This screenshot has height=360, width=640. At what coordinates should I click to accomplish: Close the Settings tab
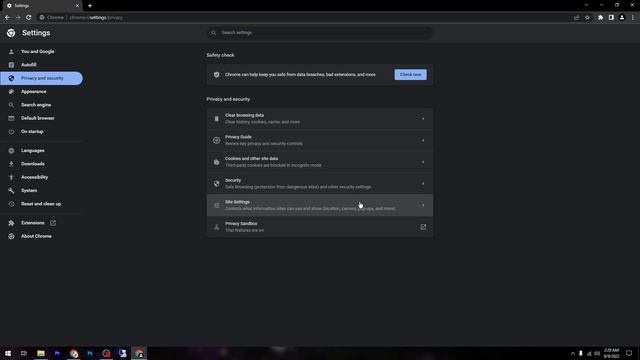[x=77, y=6]
